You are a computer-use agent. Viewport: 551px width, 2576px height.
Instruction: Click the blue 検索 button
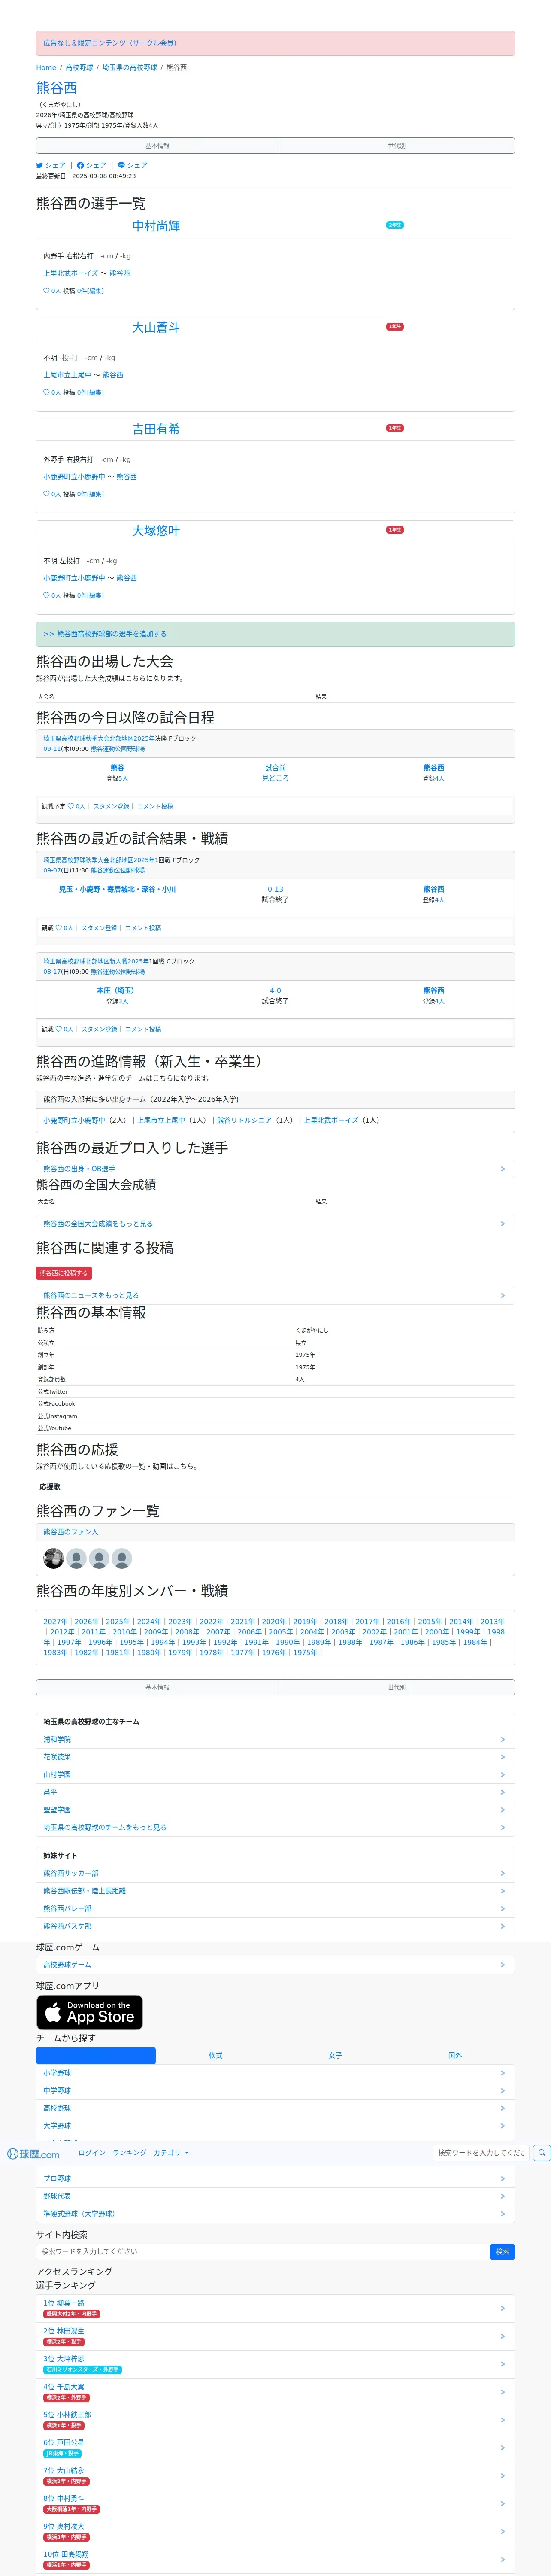503,2252
